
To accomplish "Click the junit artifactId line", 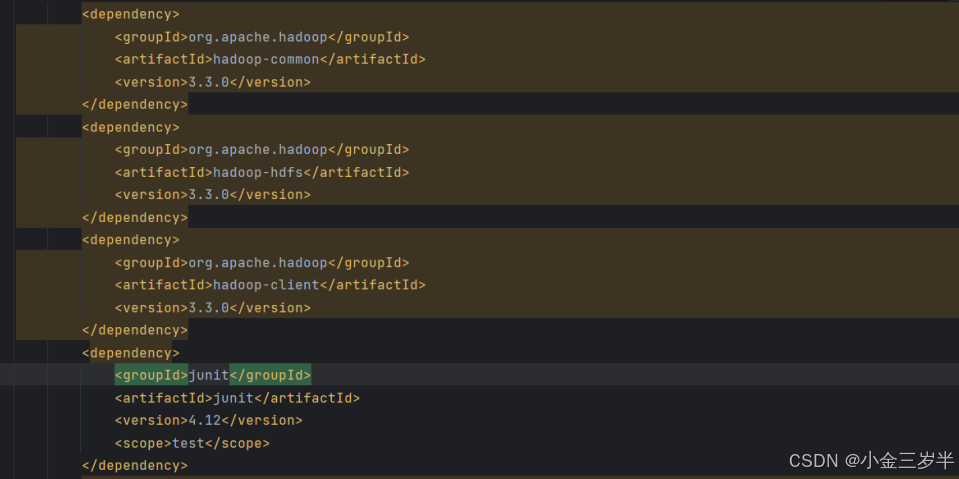I will point(237,398).
